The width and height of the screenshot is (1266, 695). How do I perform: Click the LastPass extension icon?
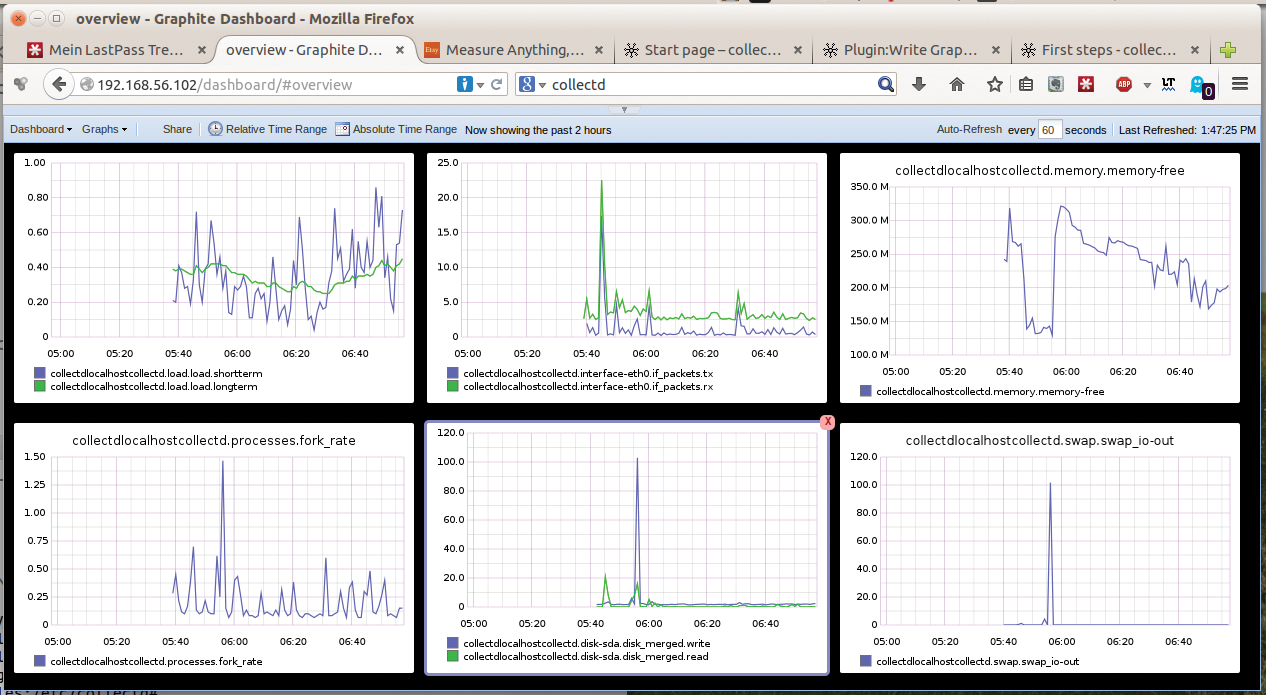[1085, 84]
